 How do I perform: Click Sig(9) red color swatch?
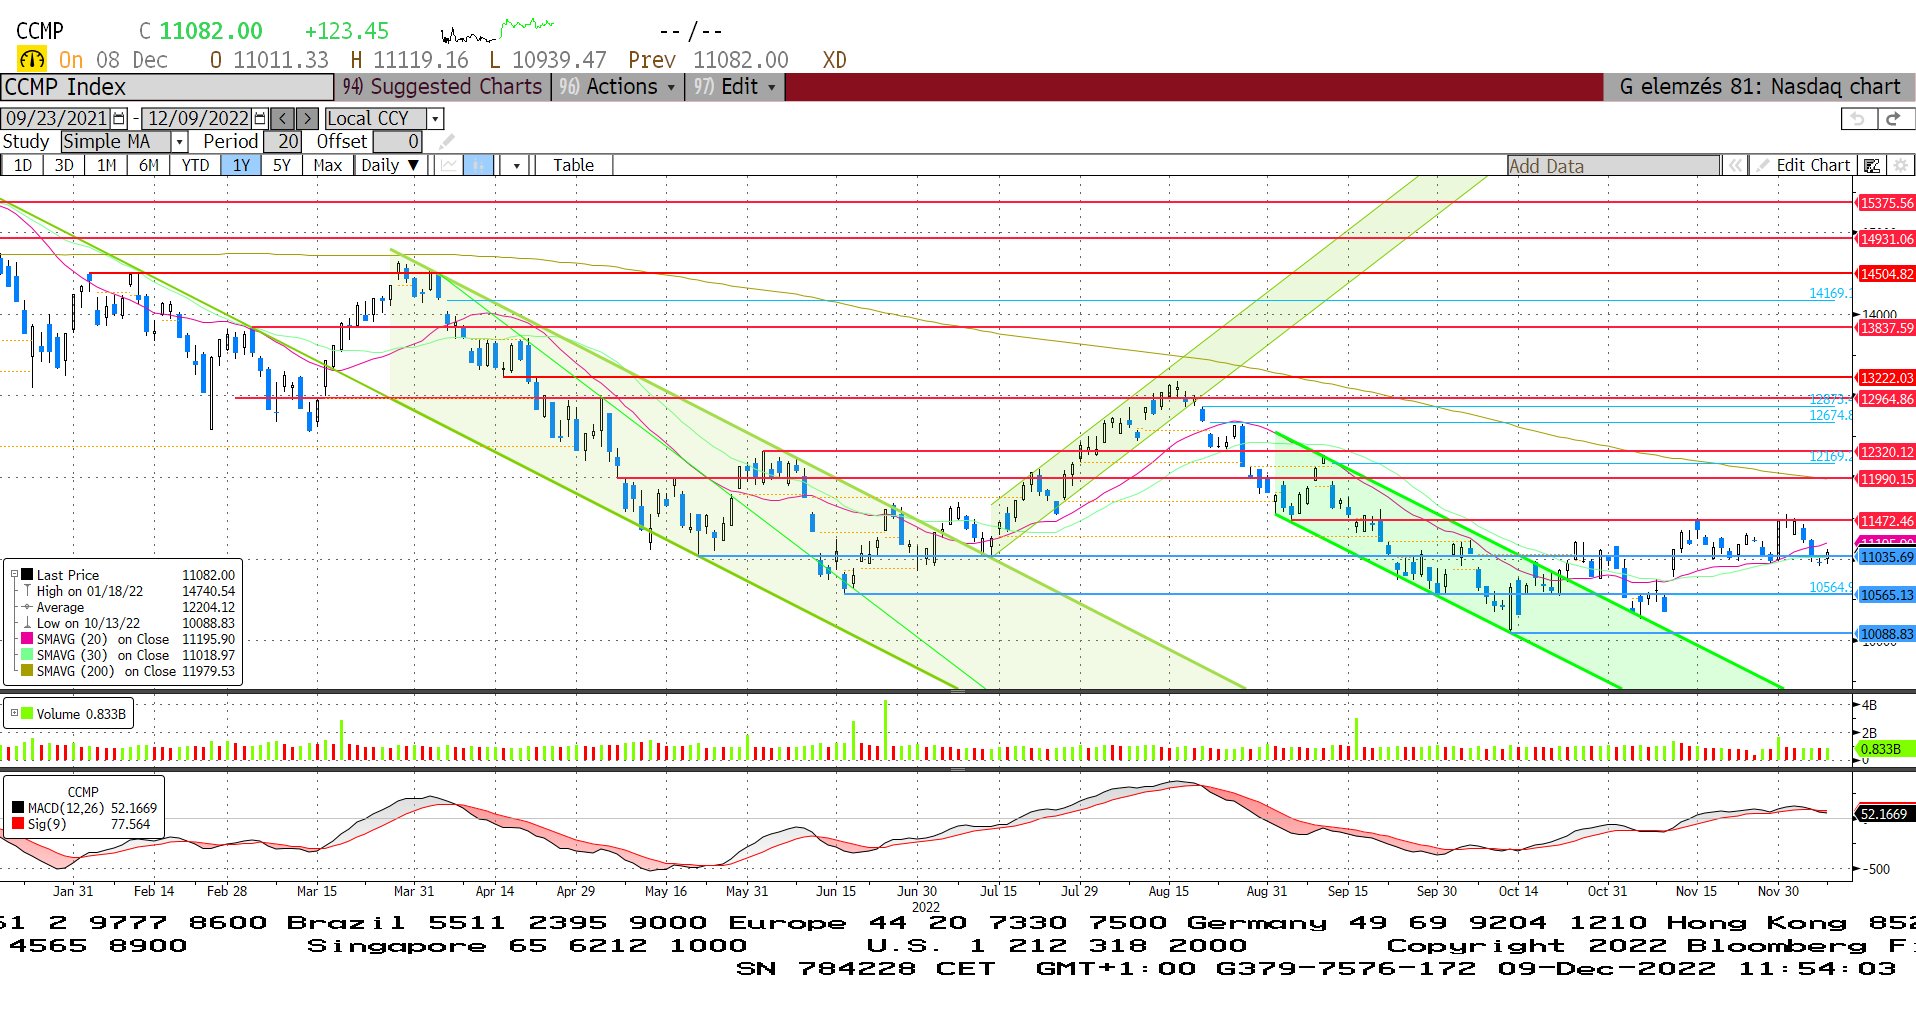[18, 824]
